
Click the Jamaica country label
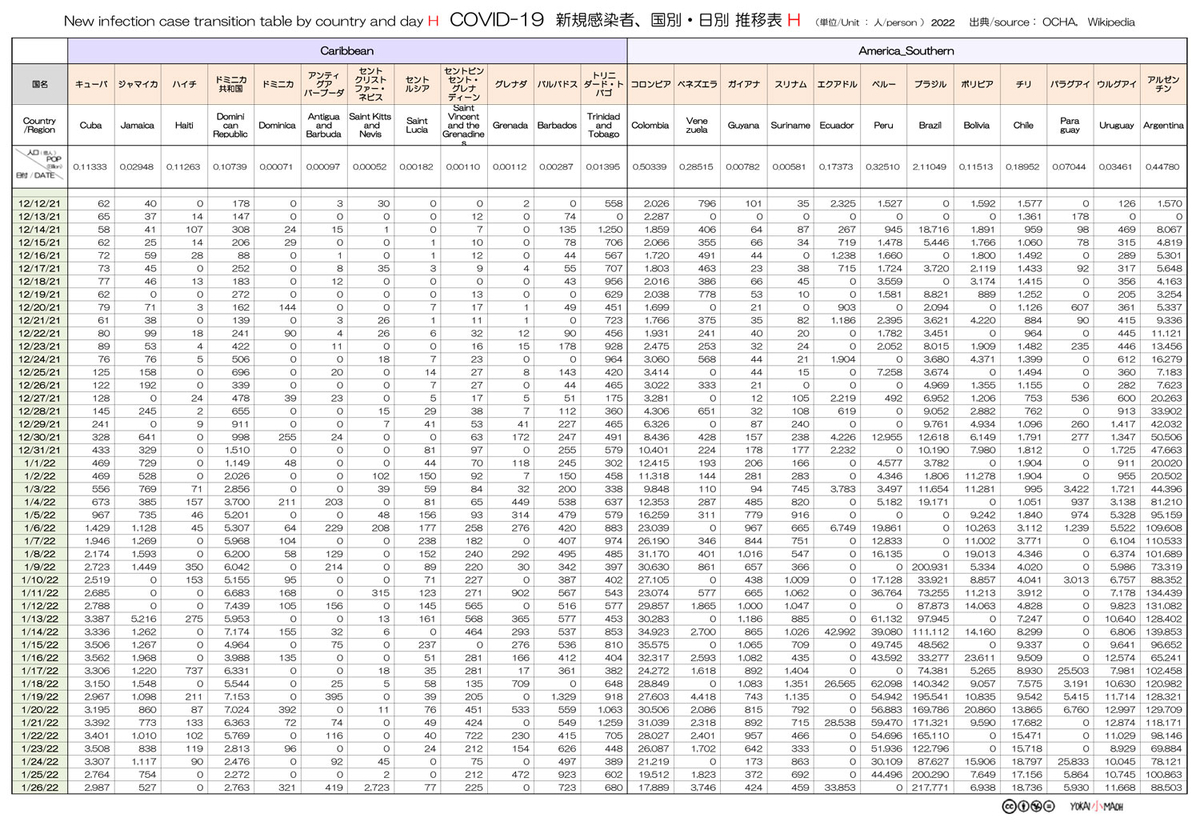(137, 126)
